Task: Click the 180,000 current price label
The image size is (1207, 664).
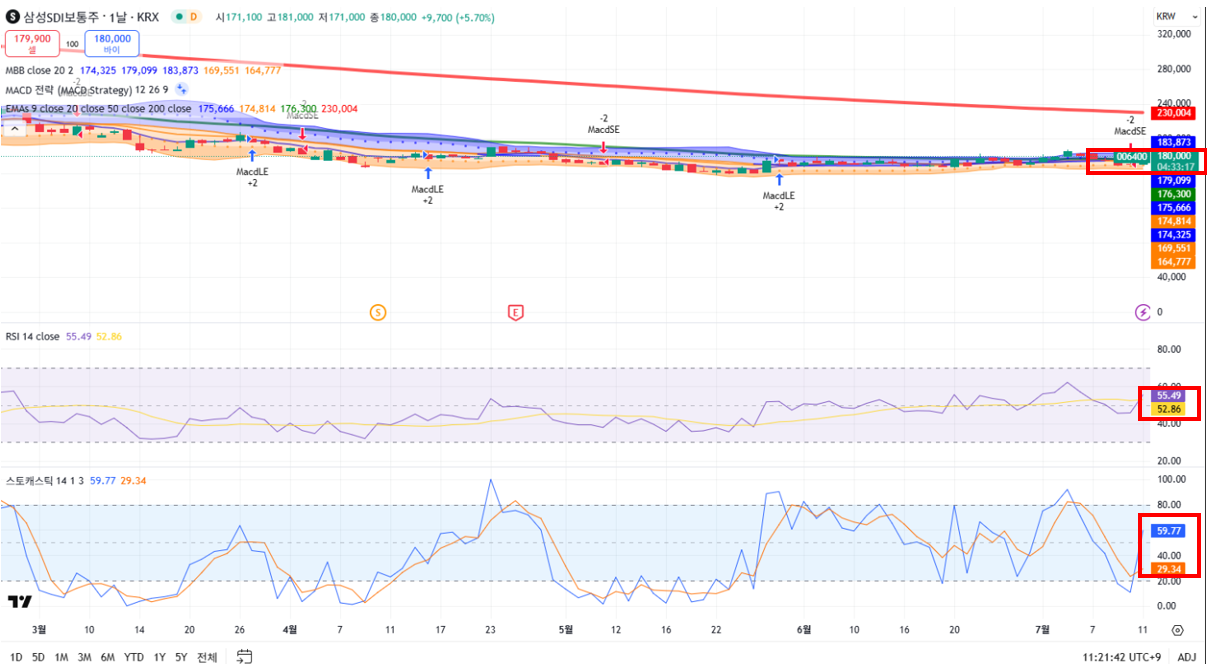Action: click(x=1172, y=156)
